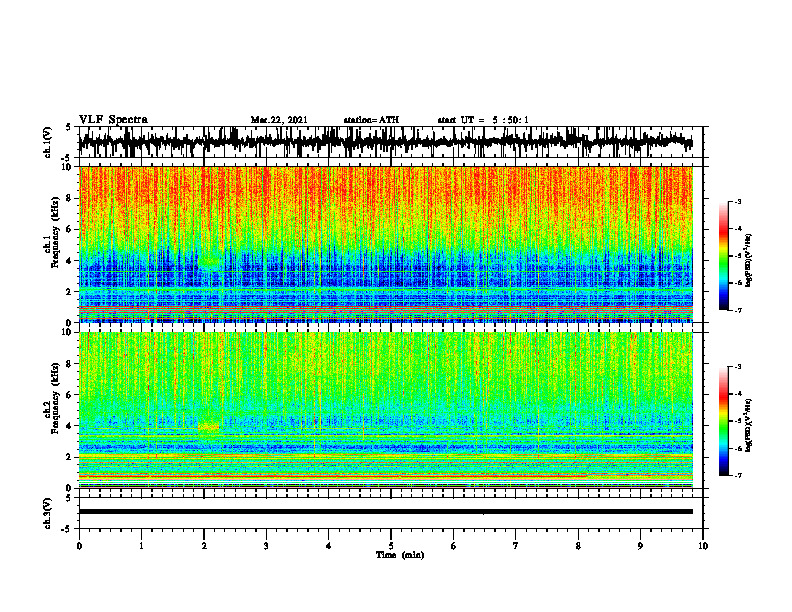Viewport: 792px width, 612px height.
Task: Click time axis tick label "2"
Action: tap(204, 546)
